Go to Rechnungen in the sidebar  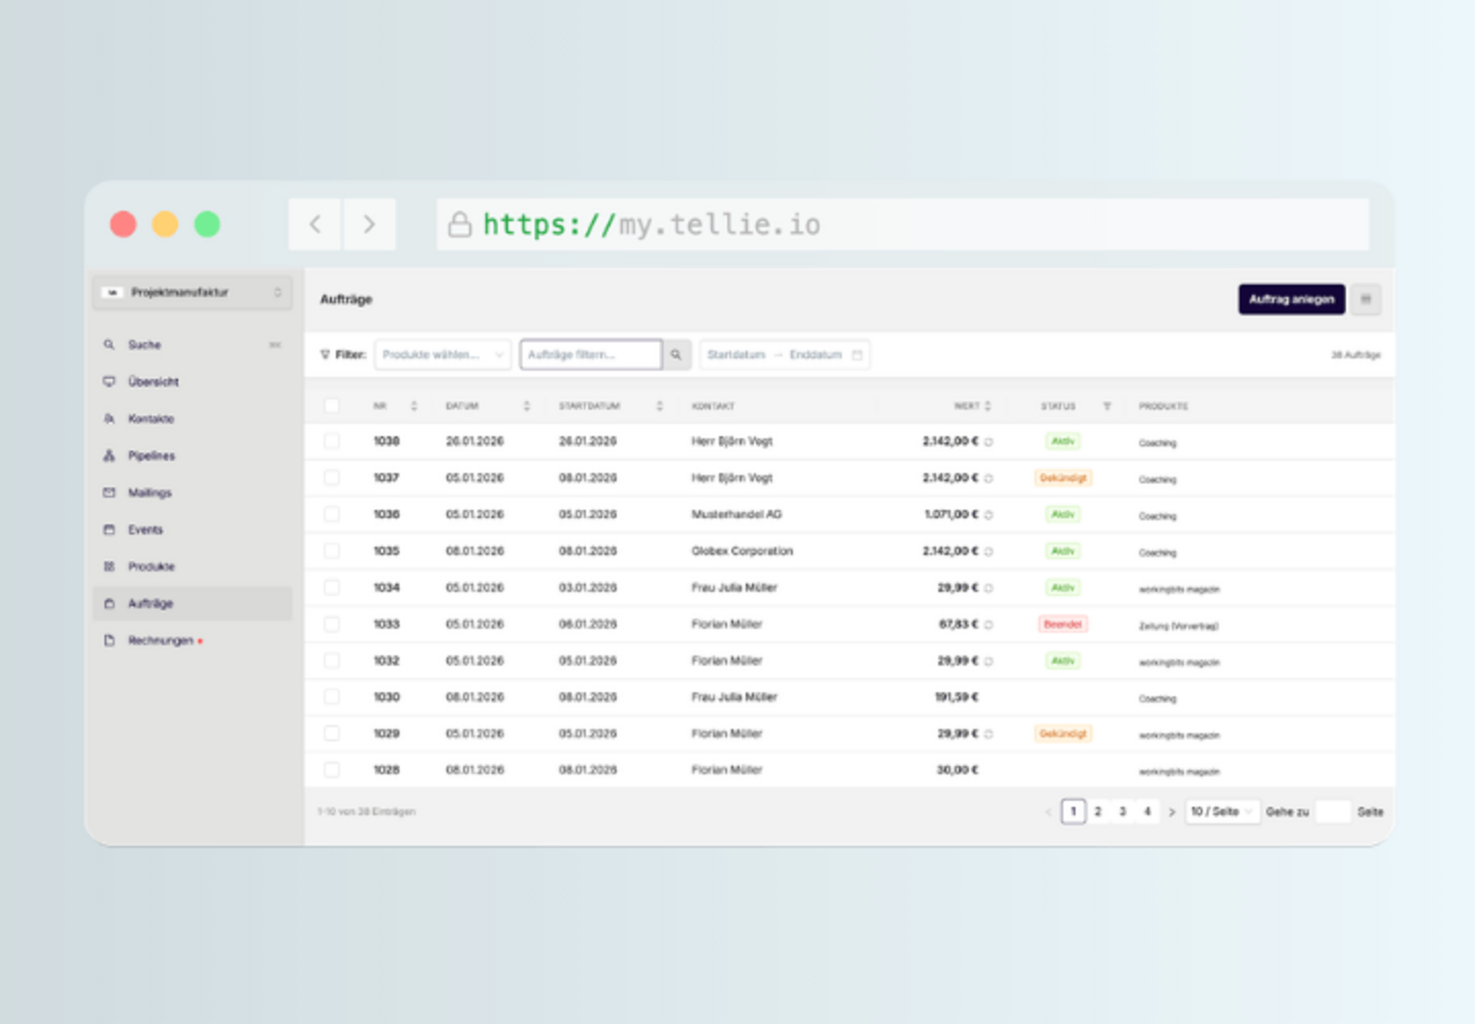(x=160, y=641)
